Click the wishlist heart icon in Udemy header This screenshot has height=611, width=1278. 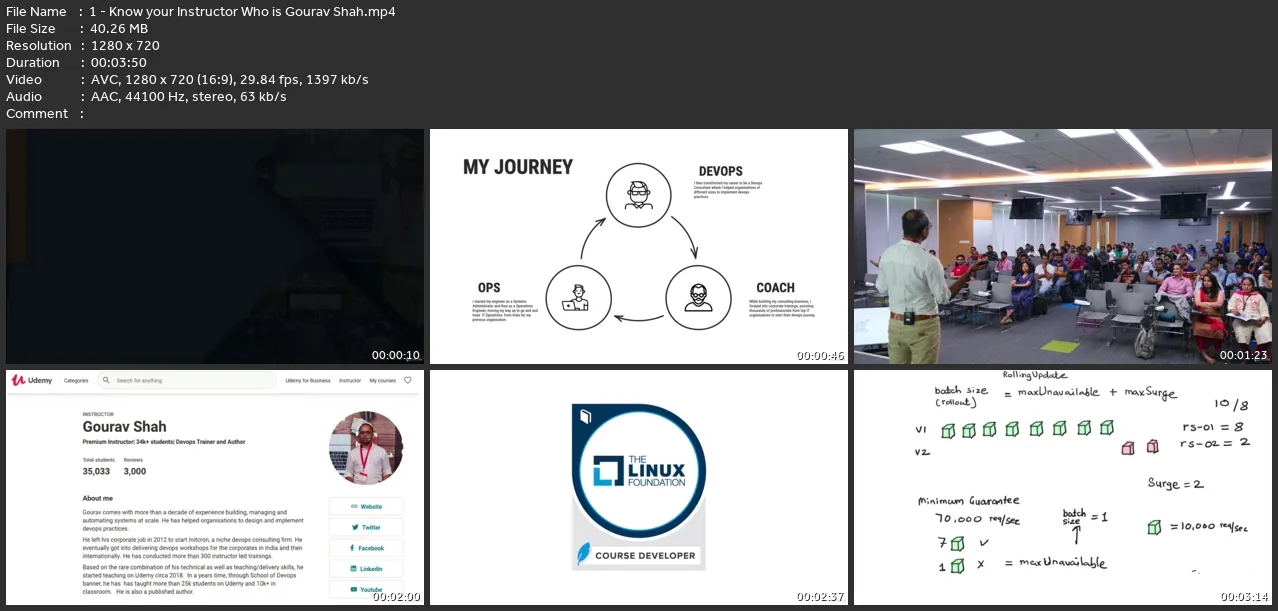(408, 380)
